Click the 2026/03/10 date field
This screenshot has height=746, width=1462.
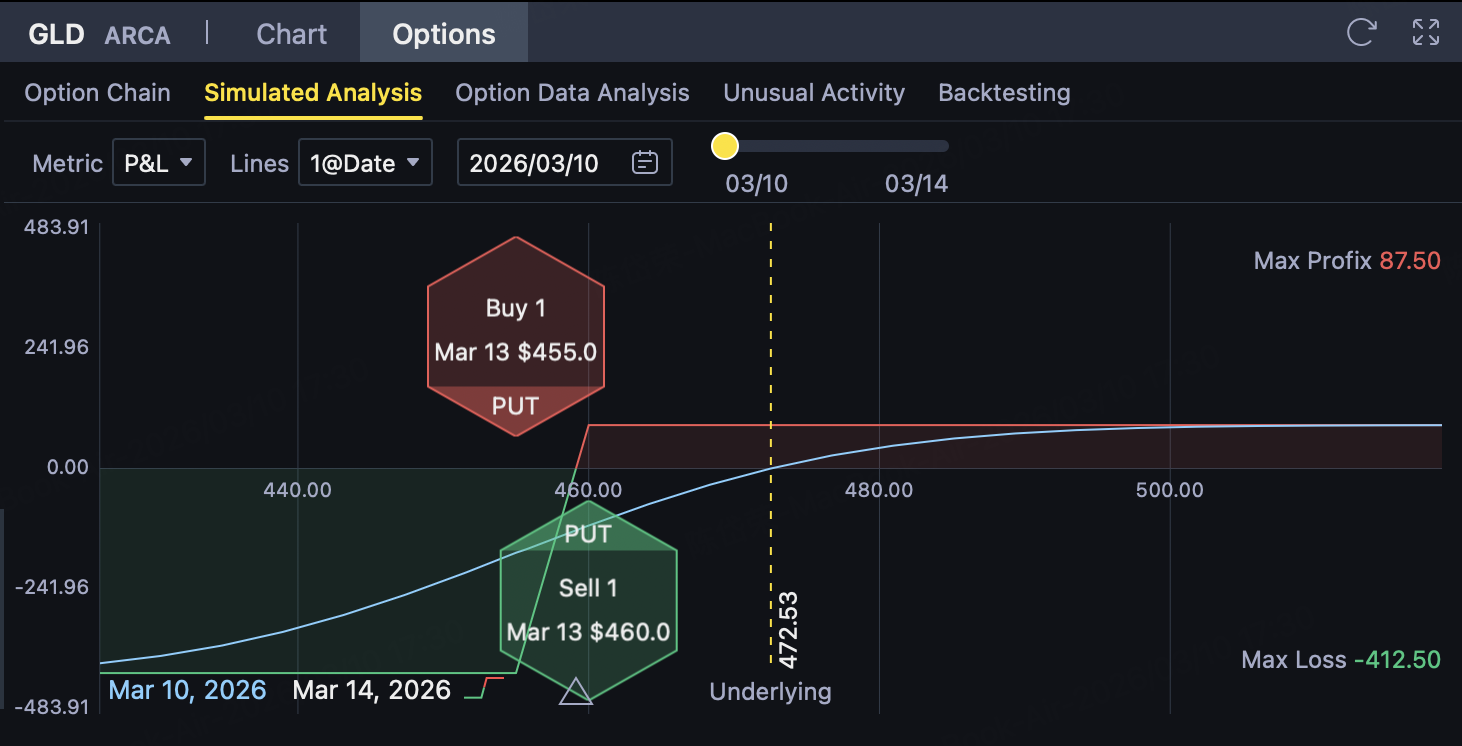click(534, 163)
